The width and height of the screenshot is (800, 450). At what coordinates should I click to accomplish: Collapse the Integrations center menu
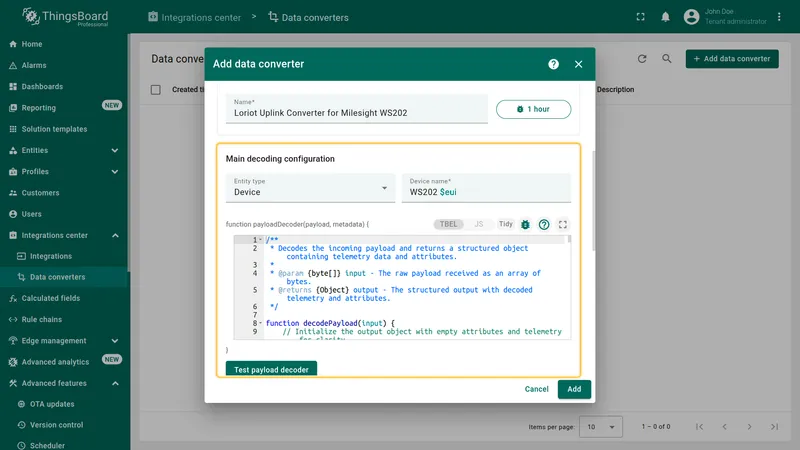pyautogui.click(x=115, y=235)
